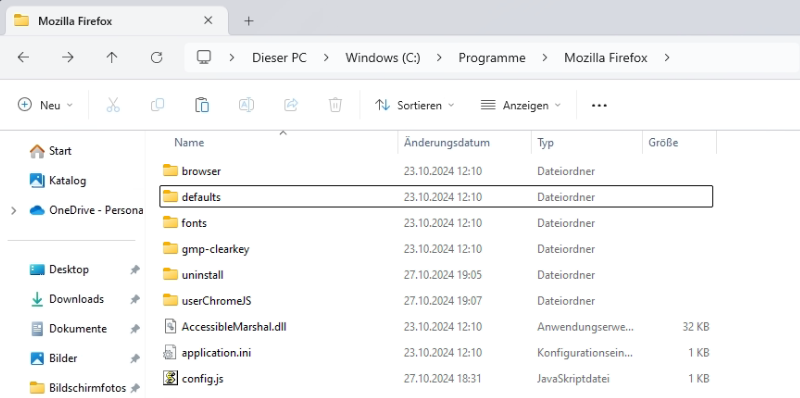
Task: Click the 27.10.2024 19:05 date cell
Action: point(443,275)
